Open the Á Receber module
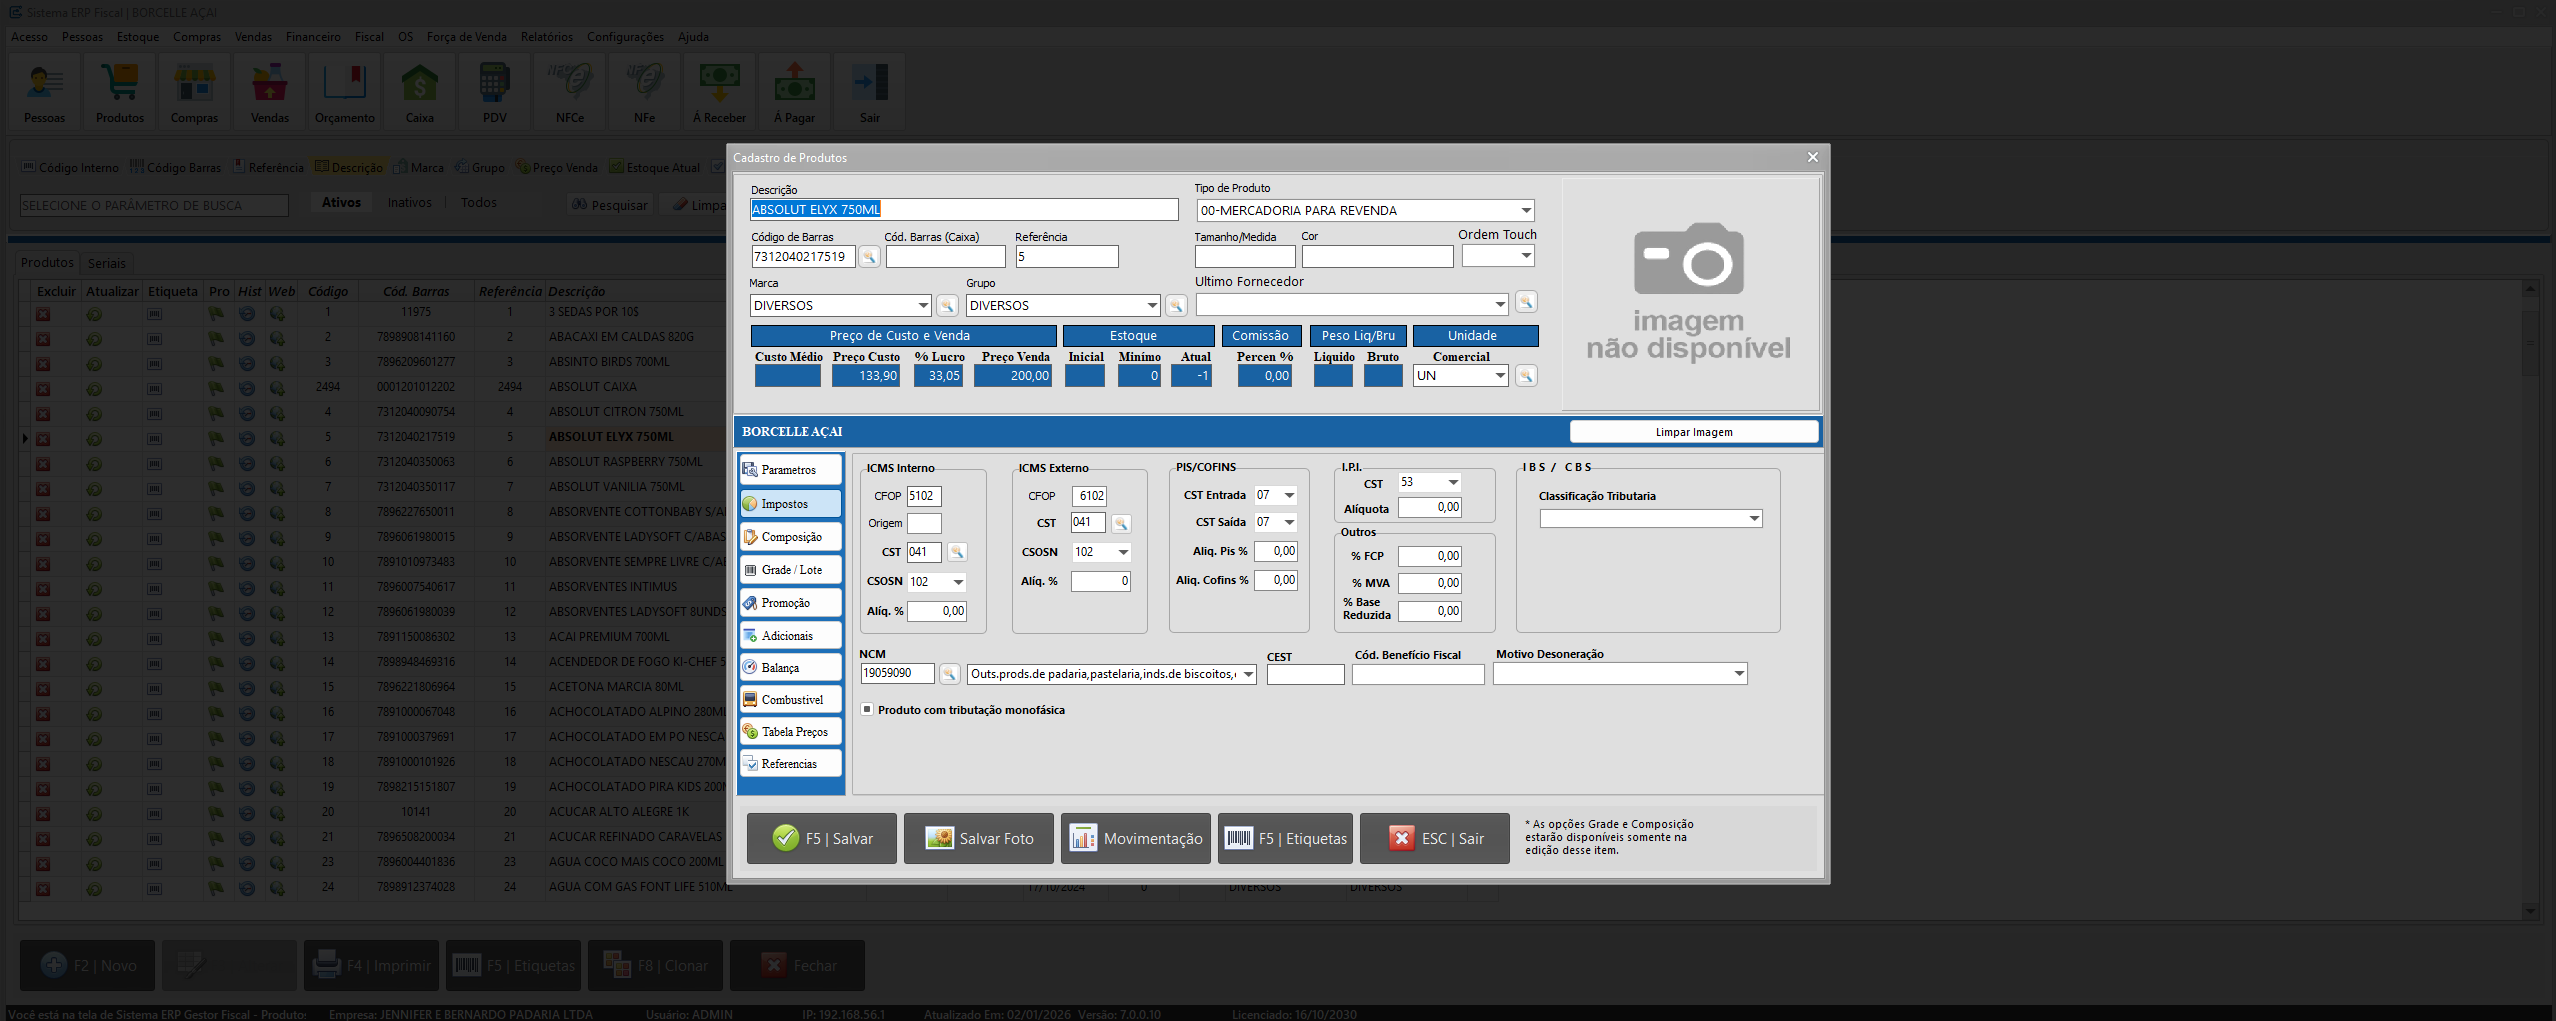 pyautogui.click(x=719, y=91)
